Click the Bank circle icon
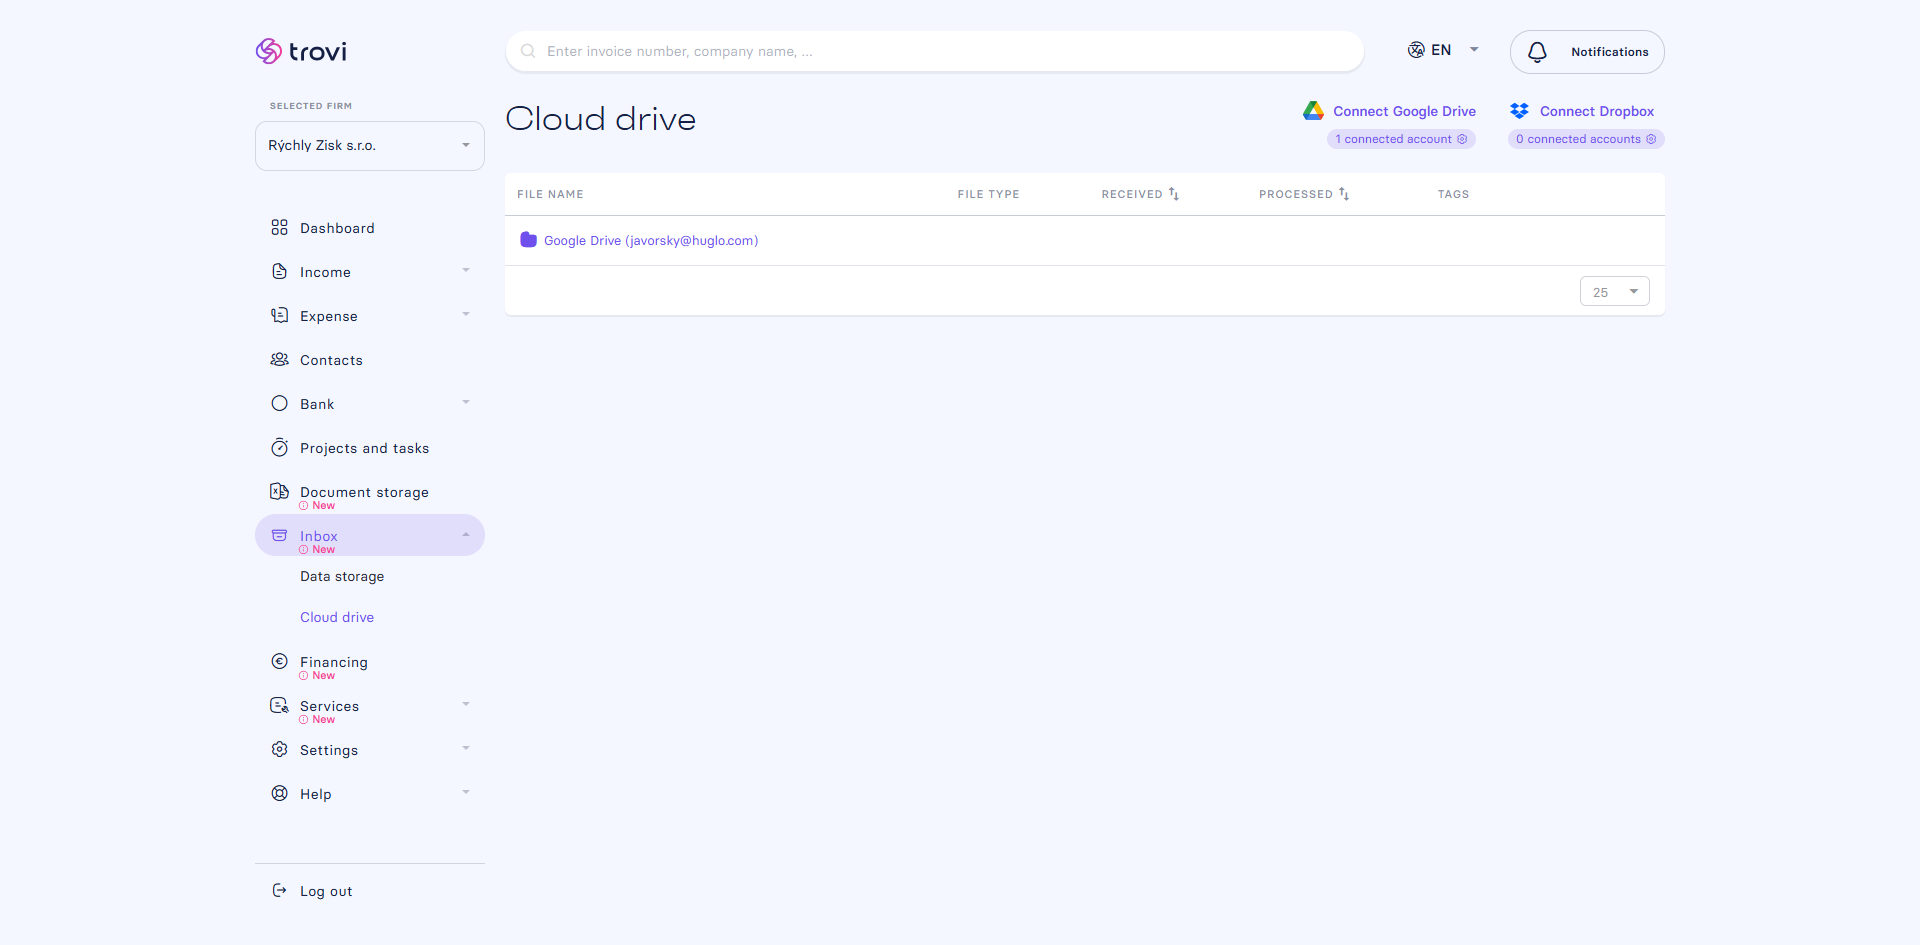The width and height of the screenshot is (1920, 945). 279,404
